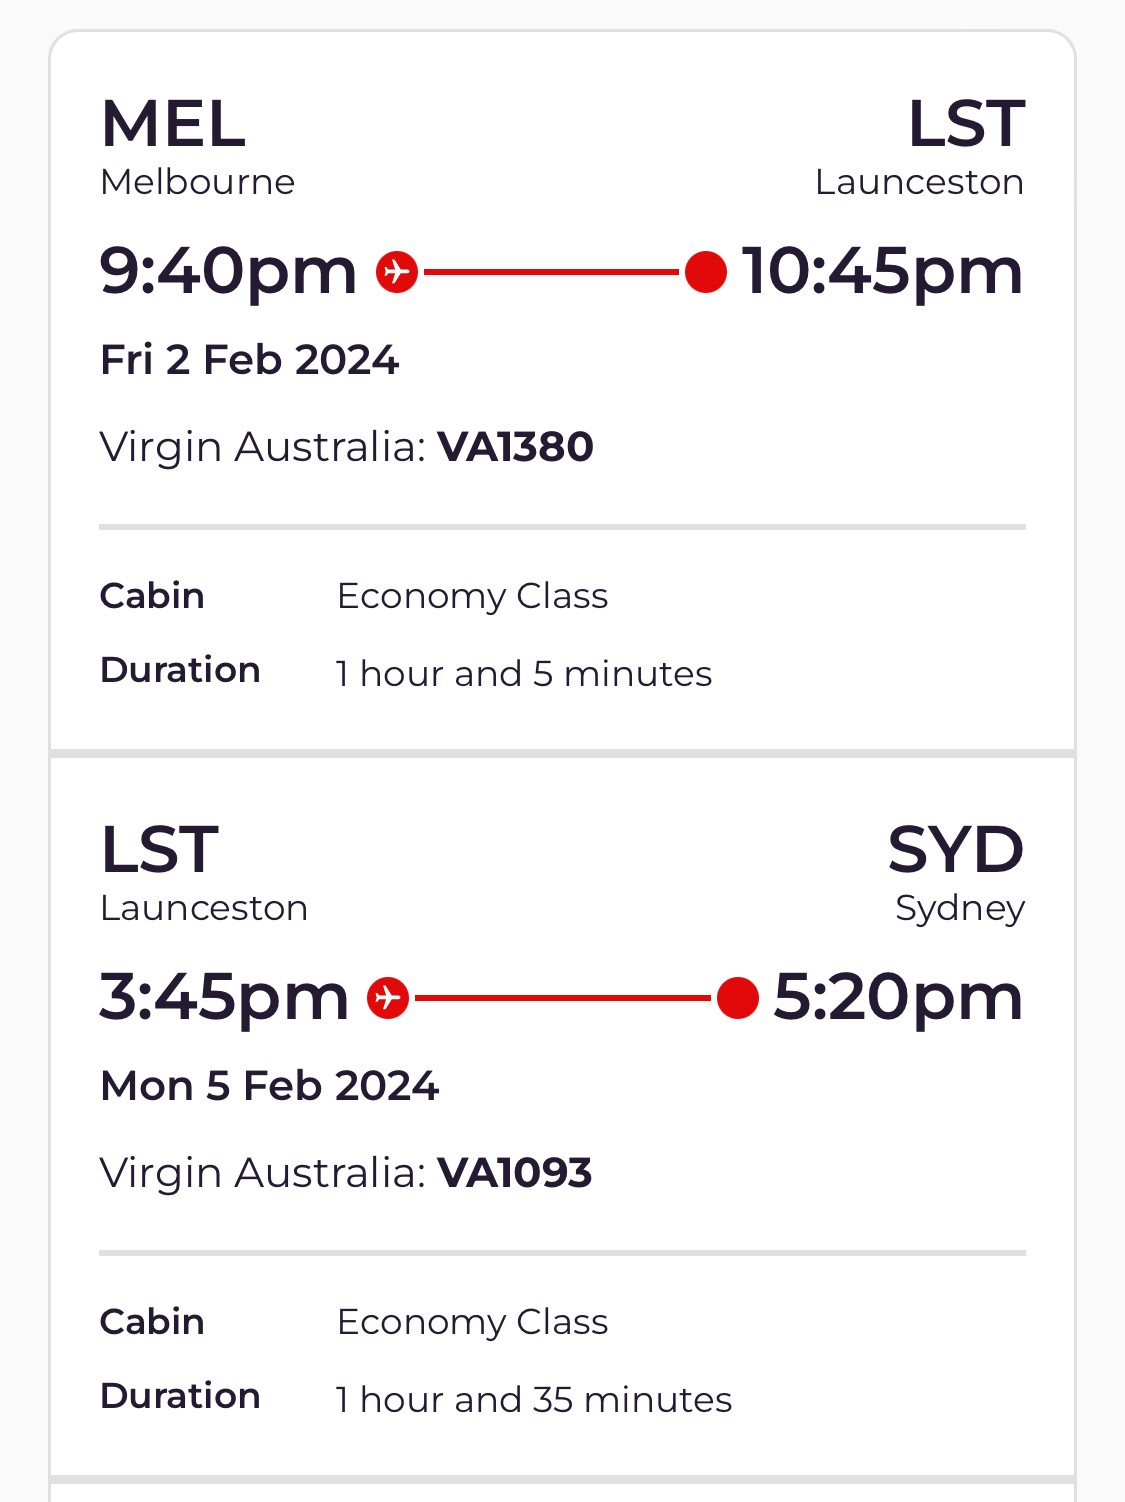Viewport: 1125px width, 1502px height.
Task: Click the 1 hour and 35 minutes duration
Action: pos(534,1400)
